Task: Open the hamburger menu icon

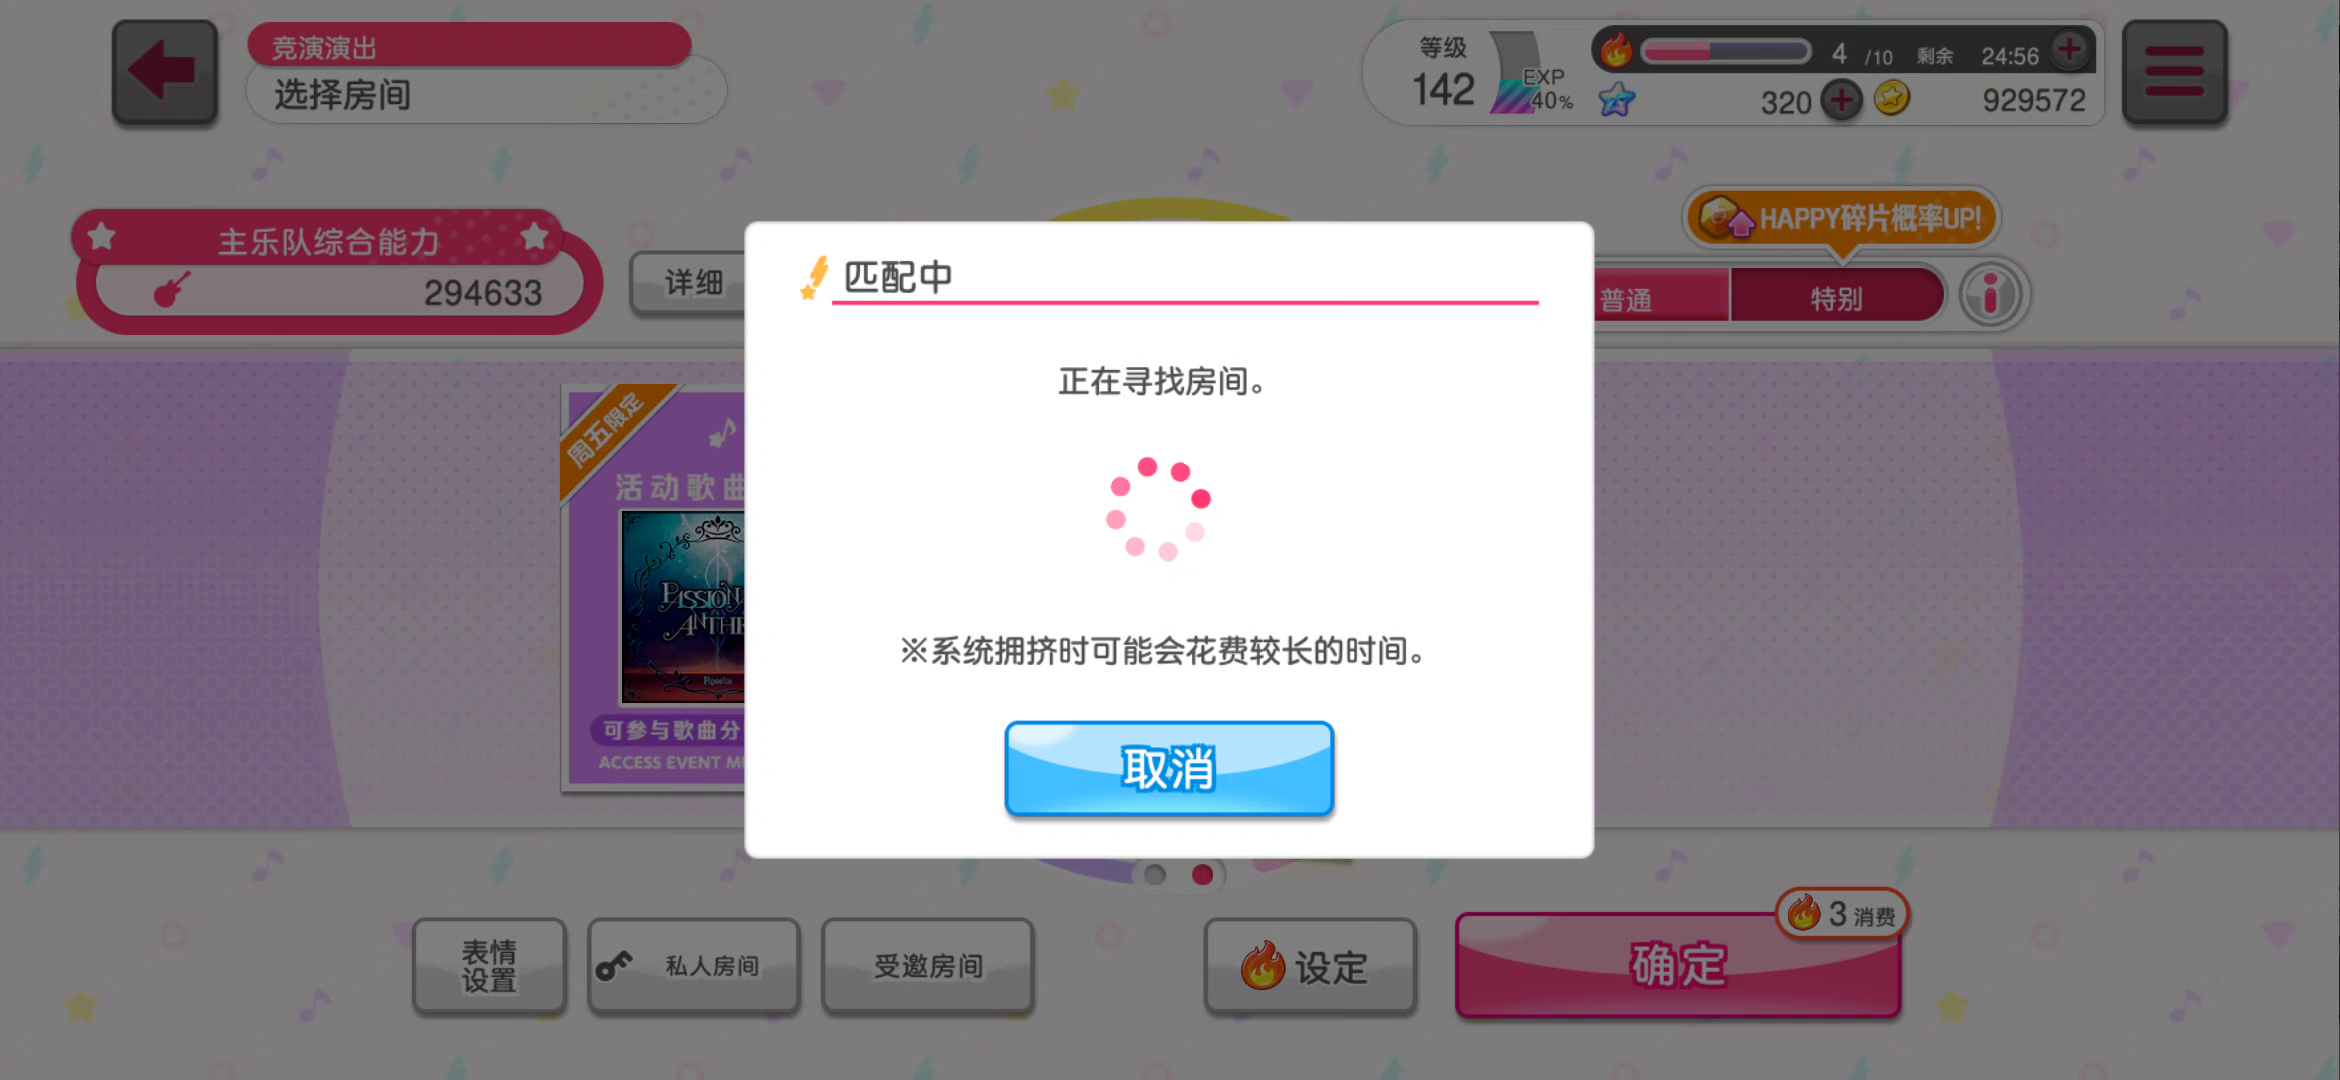Action: [x=2174, y=72]
